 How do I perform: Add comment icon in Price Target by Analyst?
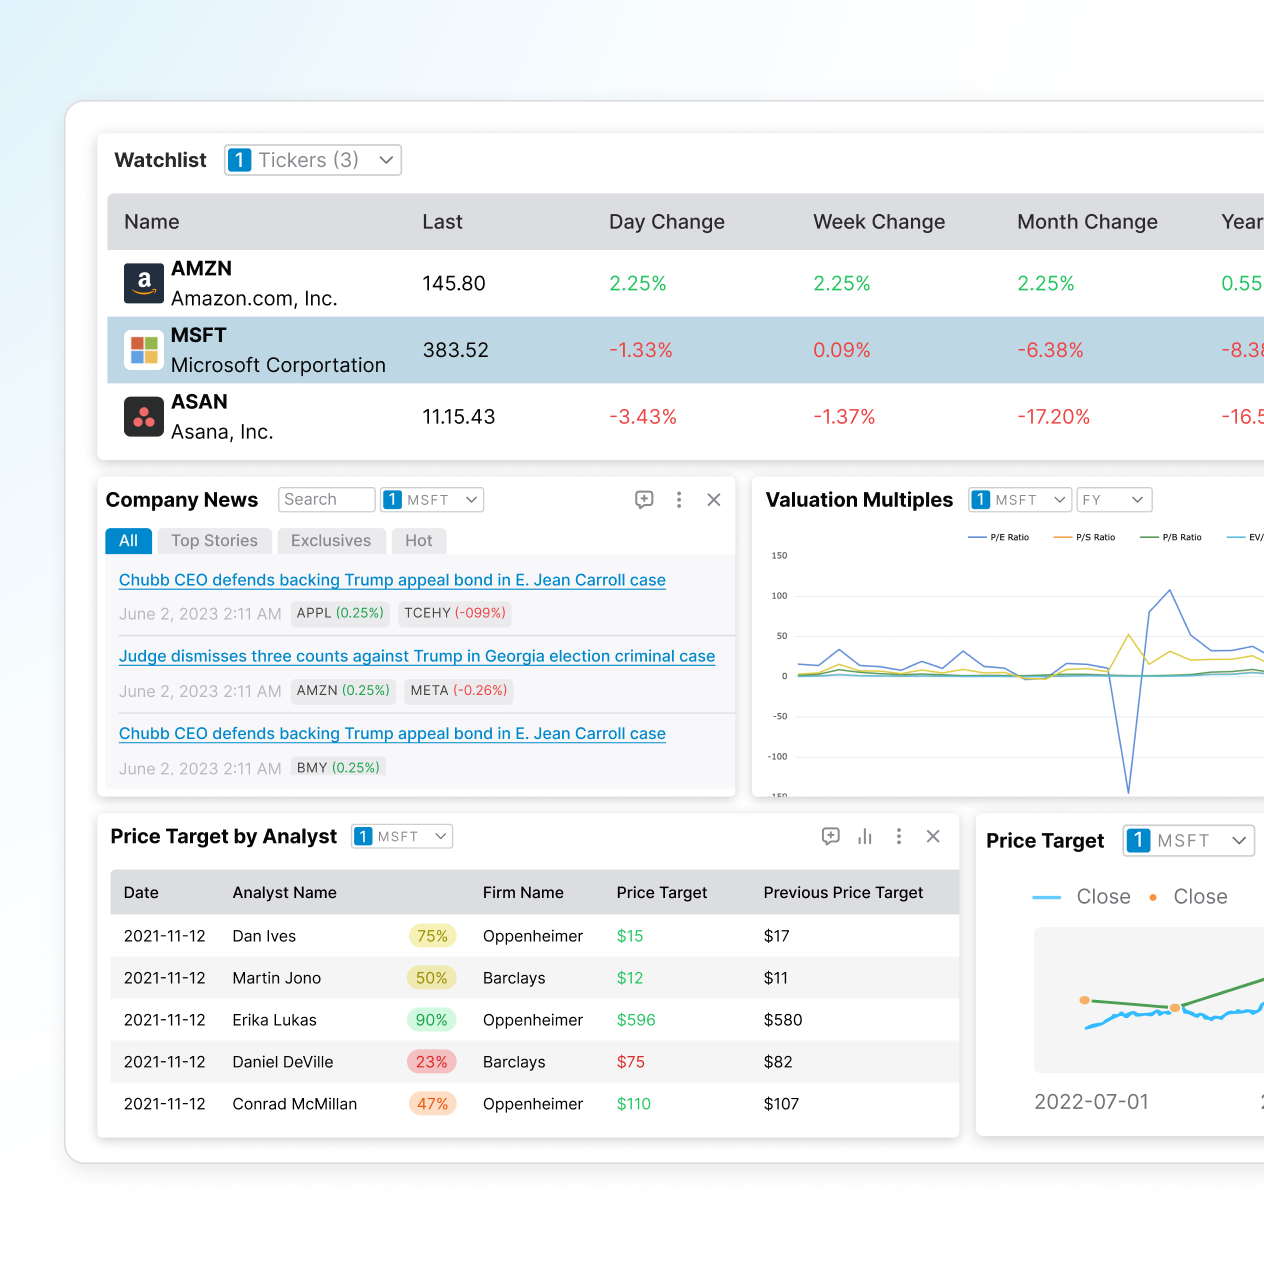click(831, 836)
